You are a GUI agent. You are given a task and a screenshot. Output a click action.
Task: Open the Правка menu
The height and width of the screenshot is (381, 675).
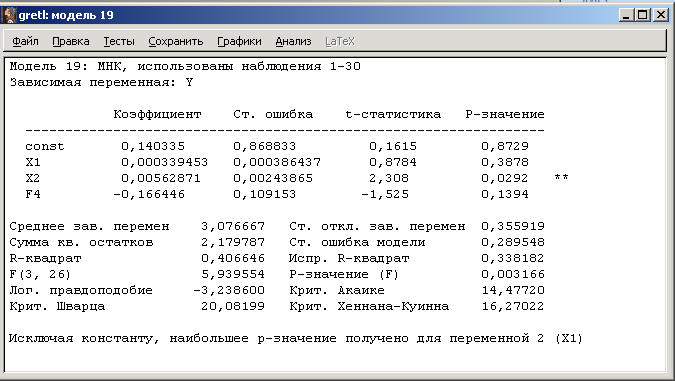click(71, 41)
